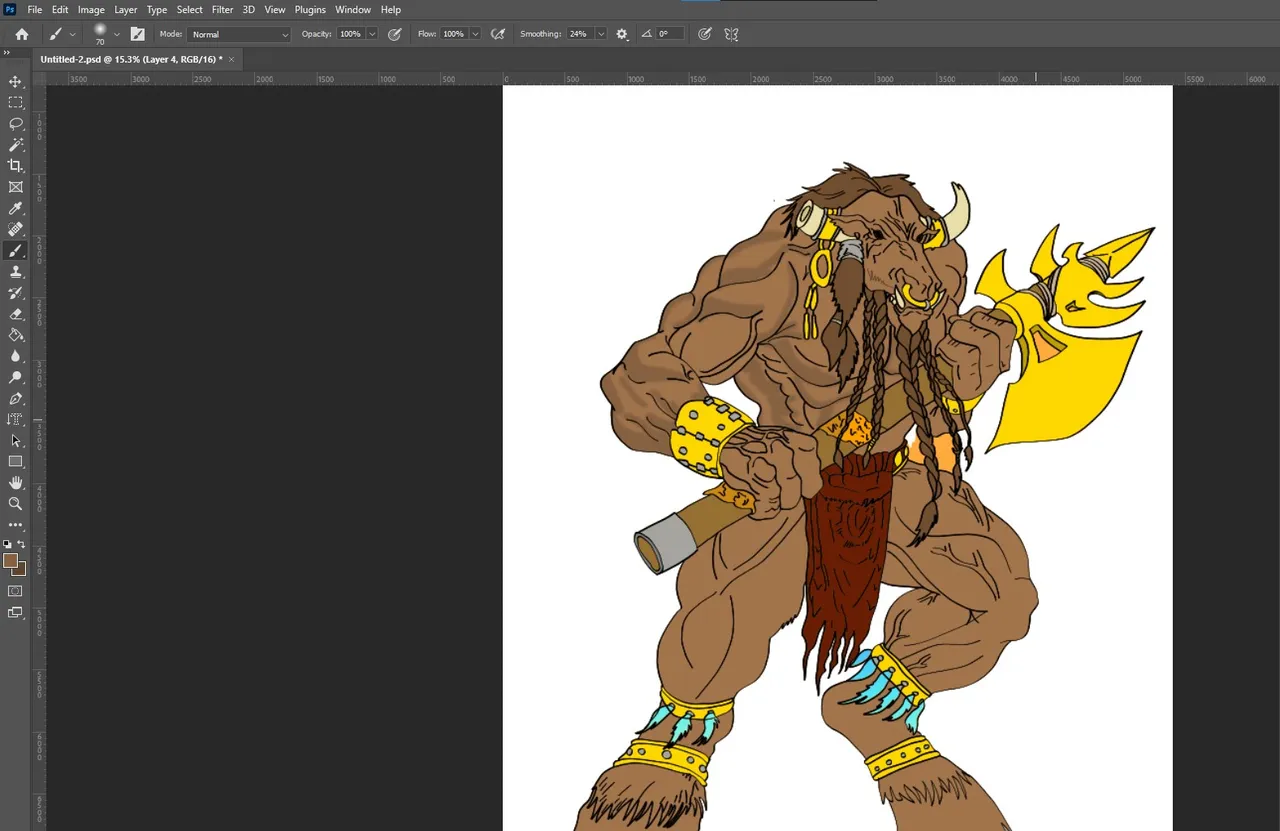Select the Move tool
This screenshot has width=1280, height=831.
click(x=15, y=81)
